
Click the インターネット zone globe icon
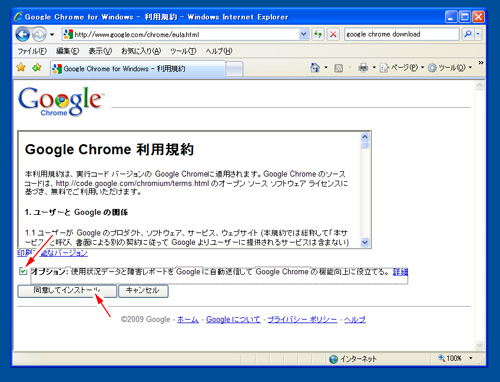coord(333,359)
